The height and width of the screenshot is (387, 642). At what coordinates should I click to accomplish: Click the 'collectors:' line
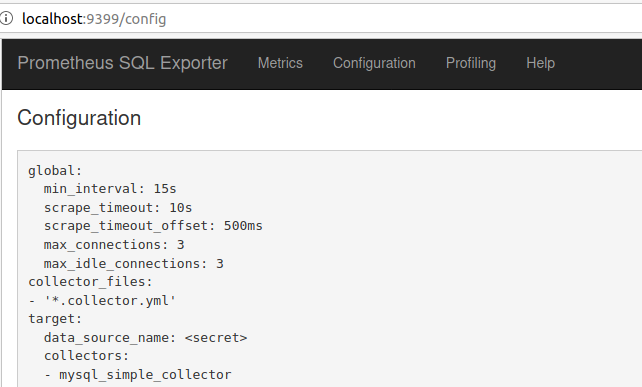click(87, 356)
